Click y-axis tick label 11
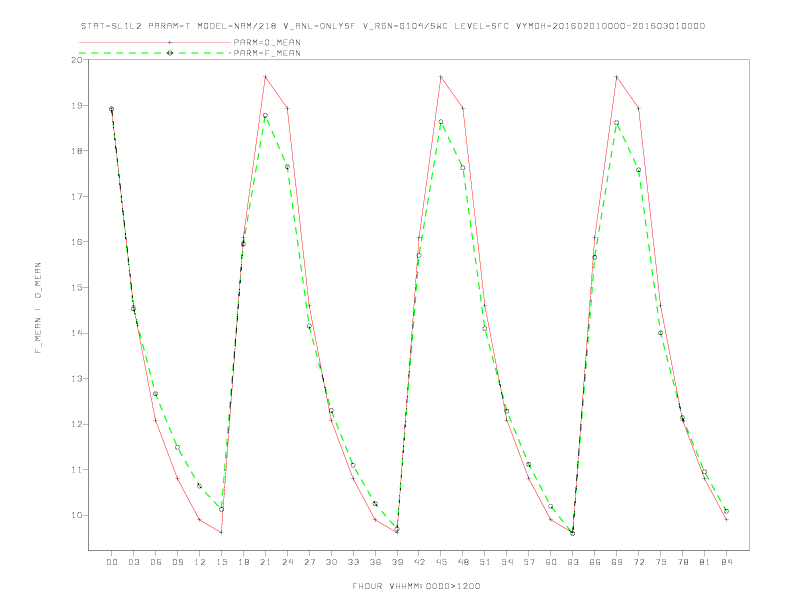The height and width of the screenshot is (612, 792). (77, 470)
